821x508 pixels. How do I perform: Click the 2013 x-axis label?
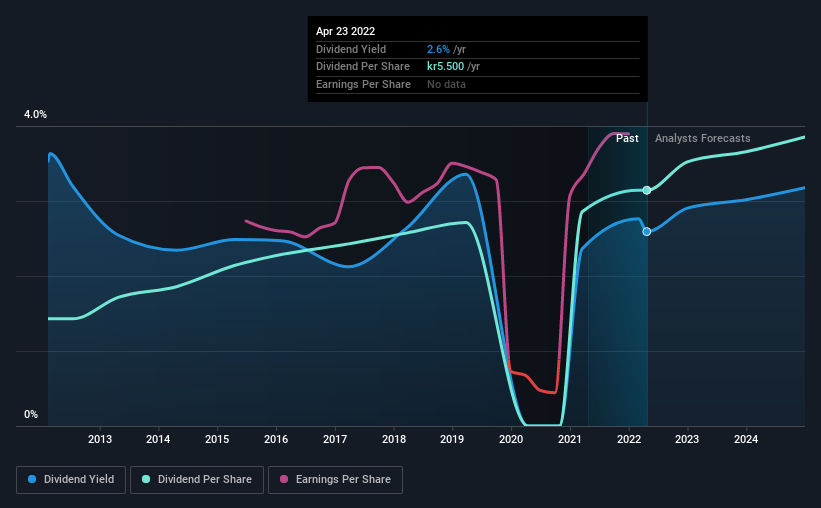point(99,439)
